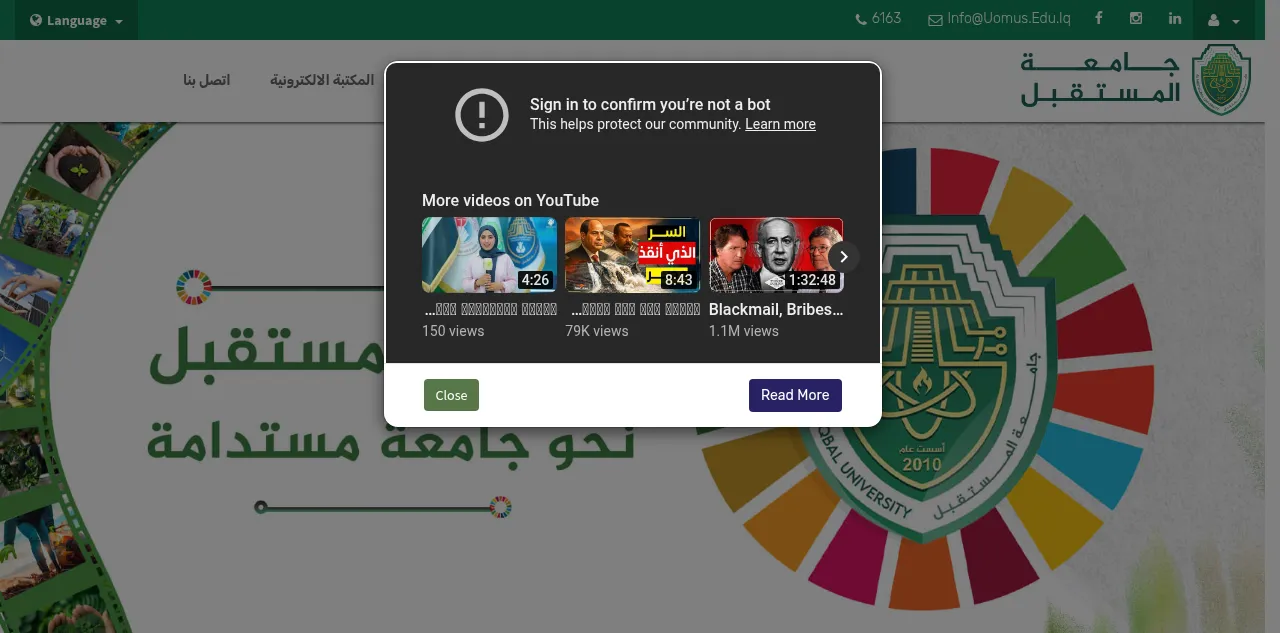Open the Language dropdown

[x=76, y=20]
